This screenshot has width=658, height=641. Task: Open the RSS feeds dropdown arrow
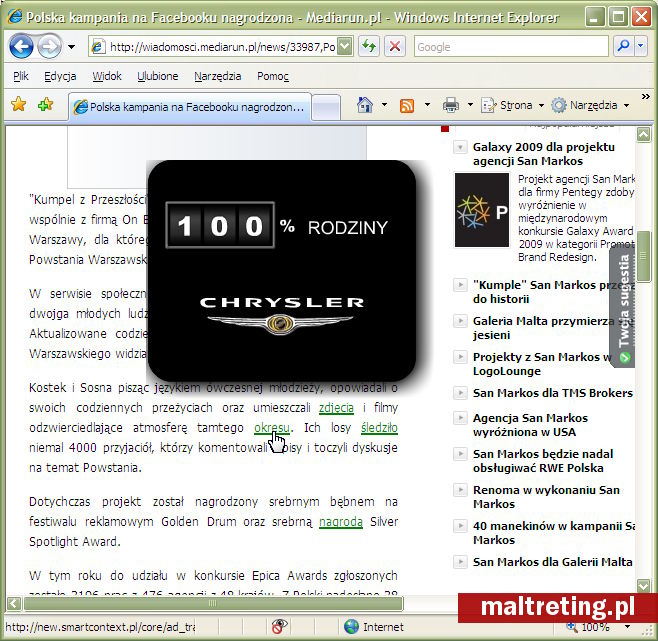pos(427,105)
